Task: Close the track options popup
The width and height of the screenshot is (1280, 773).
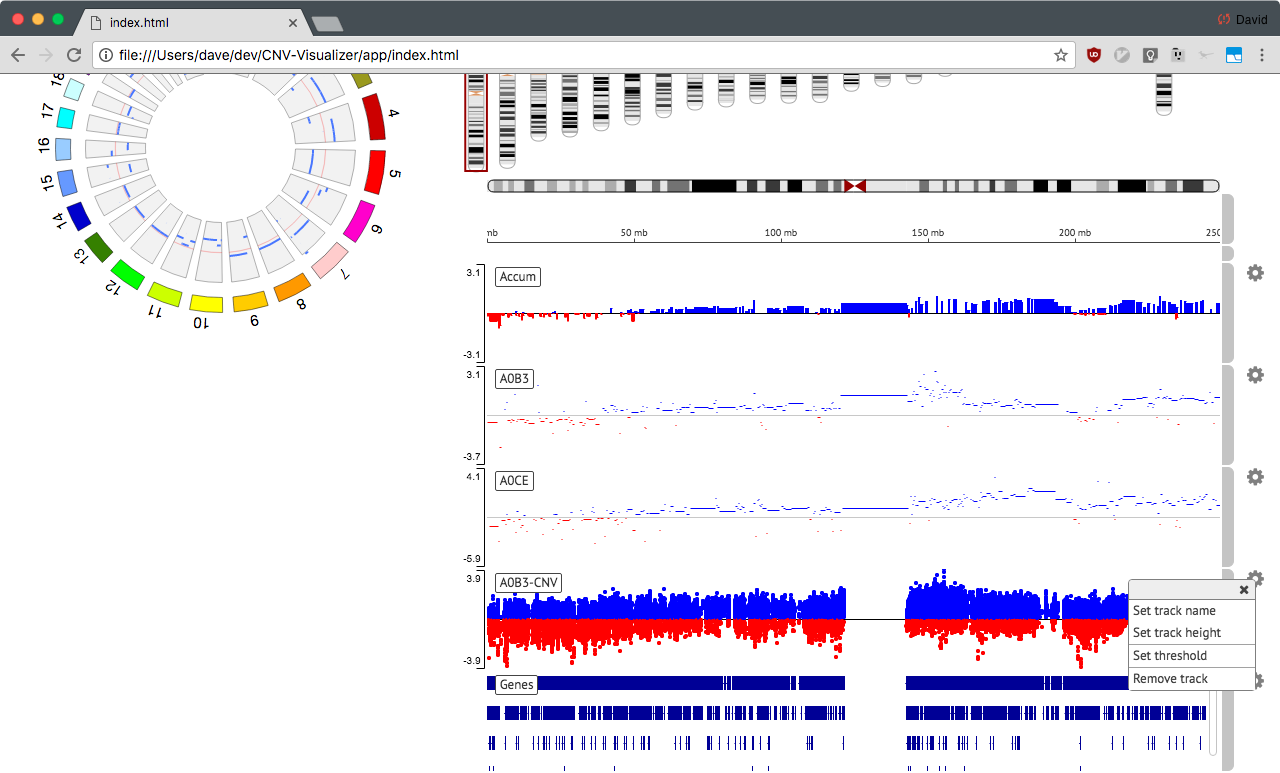Action: 1244,590
